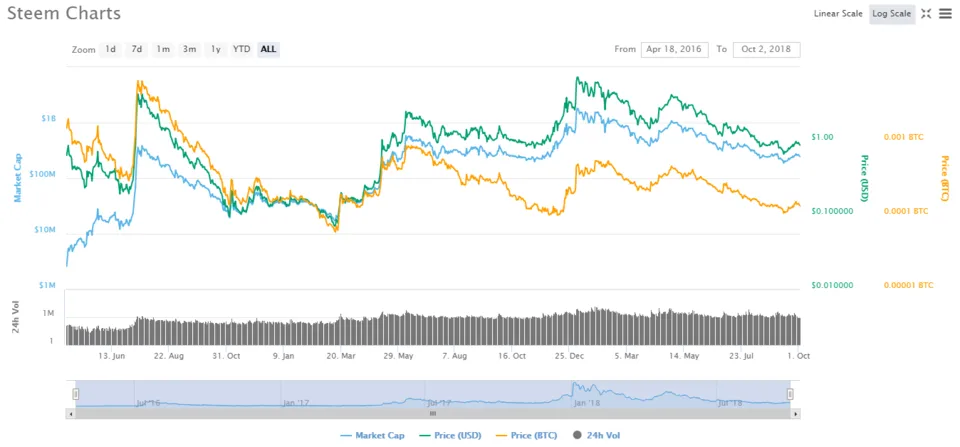
Task: Open the chart hamburger menu icon
Action: pyautogui.click(x=945, y=13)
